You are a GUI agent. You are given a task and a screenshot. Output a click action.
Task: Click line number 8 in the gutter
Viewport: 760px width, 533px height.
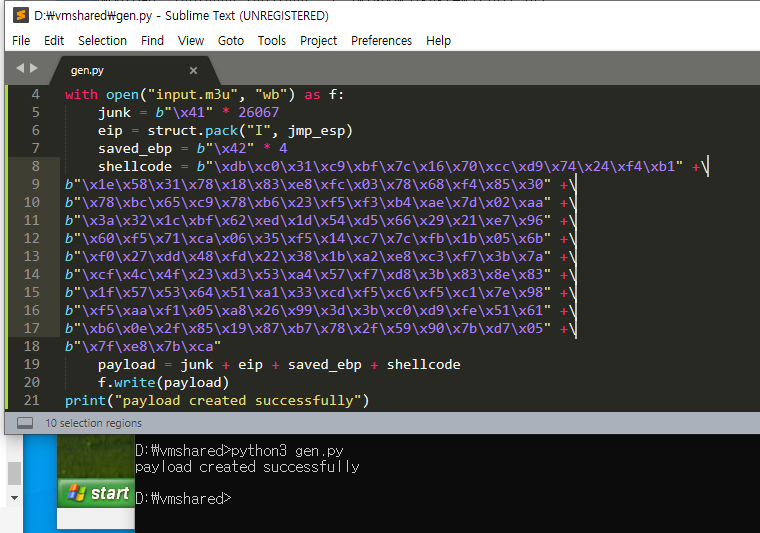35,166
